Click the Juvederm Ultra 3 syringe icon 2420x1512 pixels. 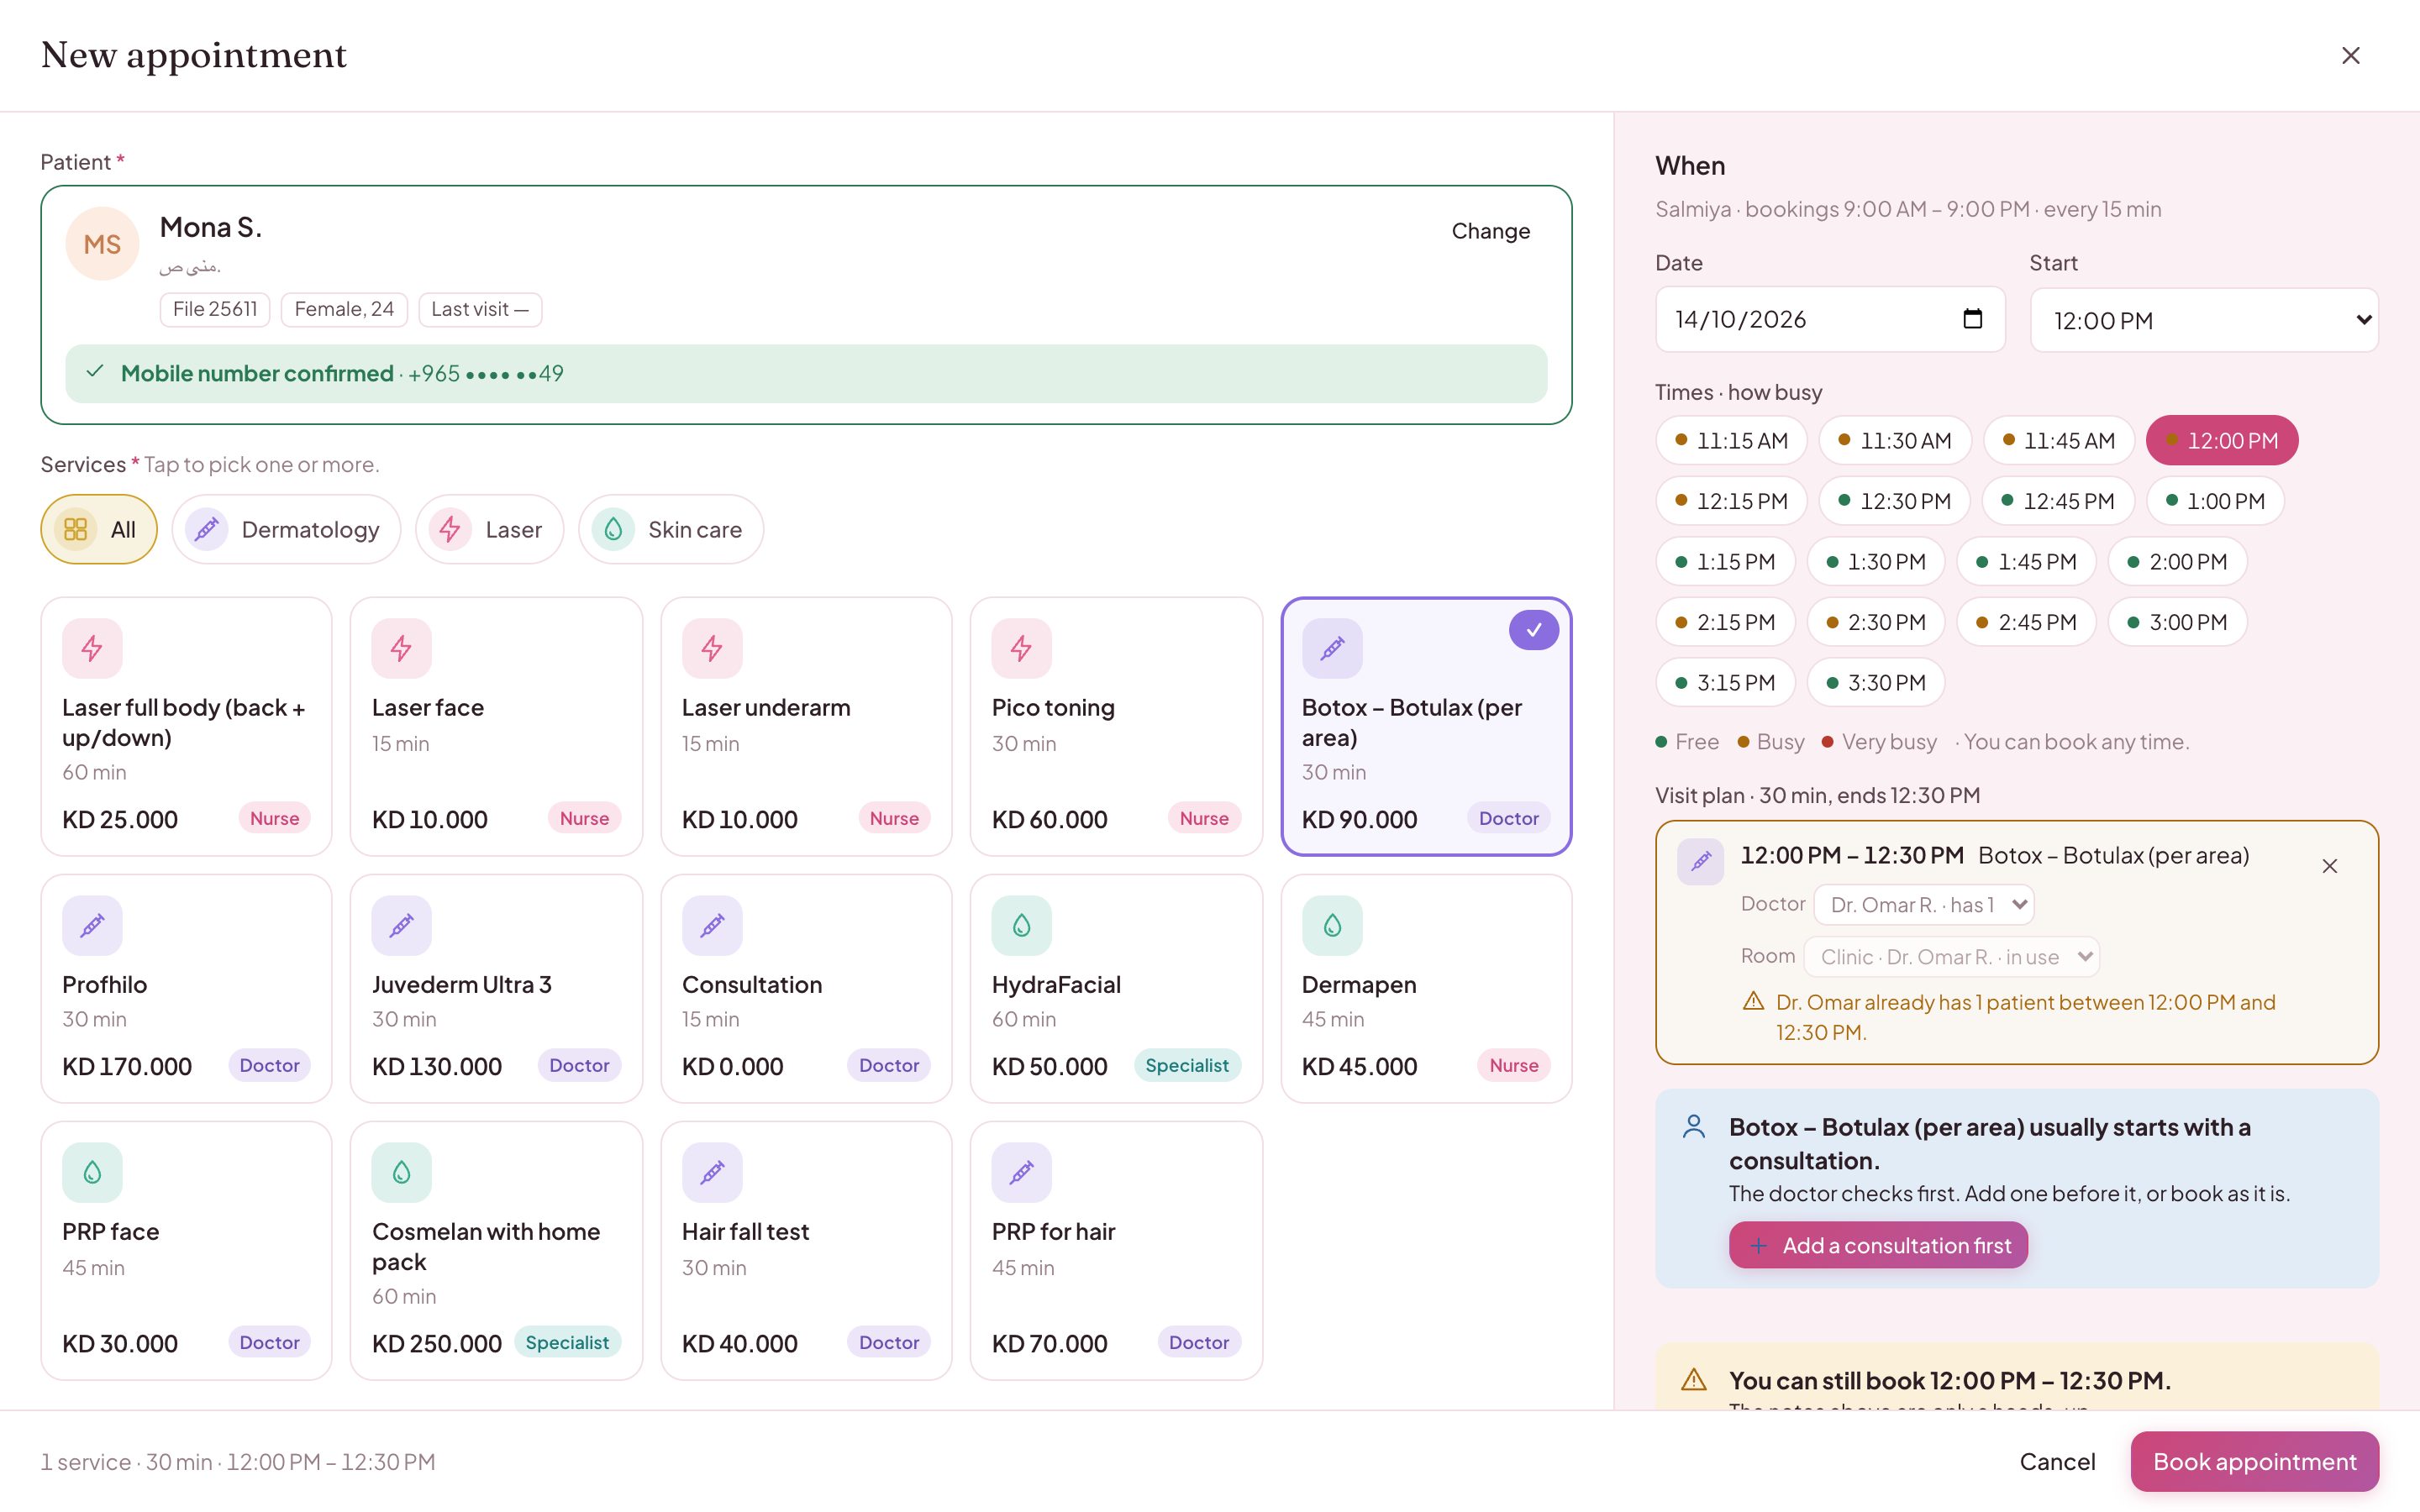coord(401,925)
